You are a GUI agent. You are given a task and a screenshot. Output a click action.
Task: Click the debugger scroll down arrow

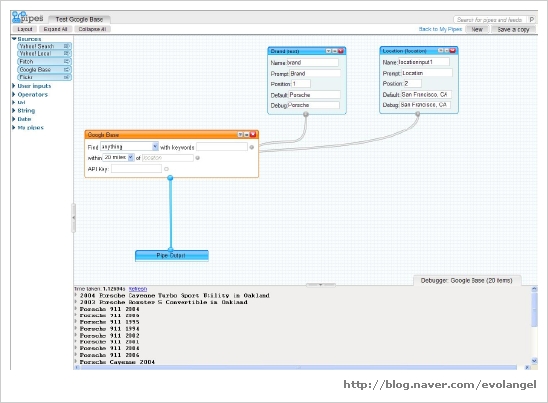(x=534, y=361)
